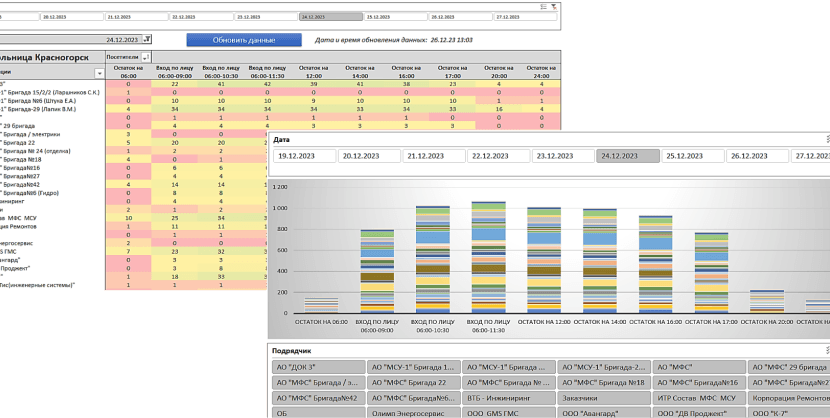Click multi-select icon in Подрядчик slicer header
Screen dimensions: 830x418
[x=826, y=351]
